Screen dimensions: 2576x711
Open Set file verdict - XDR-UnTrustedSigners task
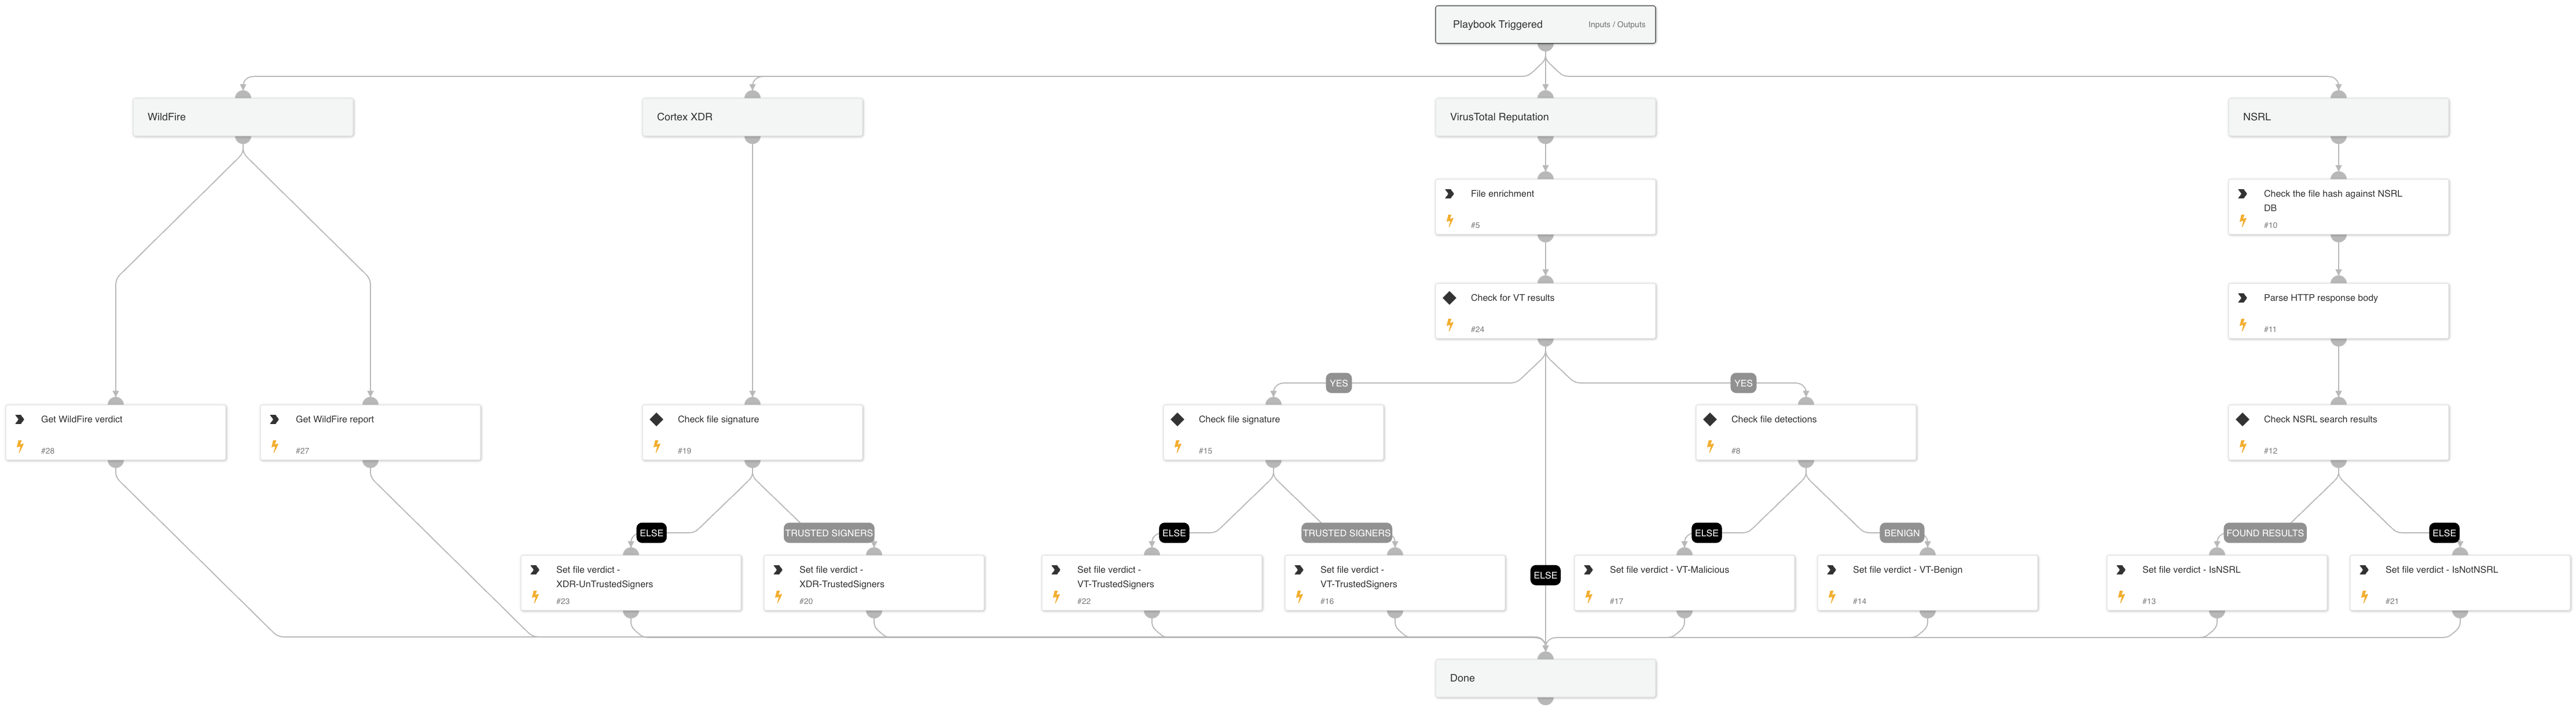631,583
